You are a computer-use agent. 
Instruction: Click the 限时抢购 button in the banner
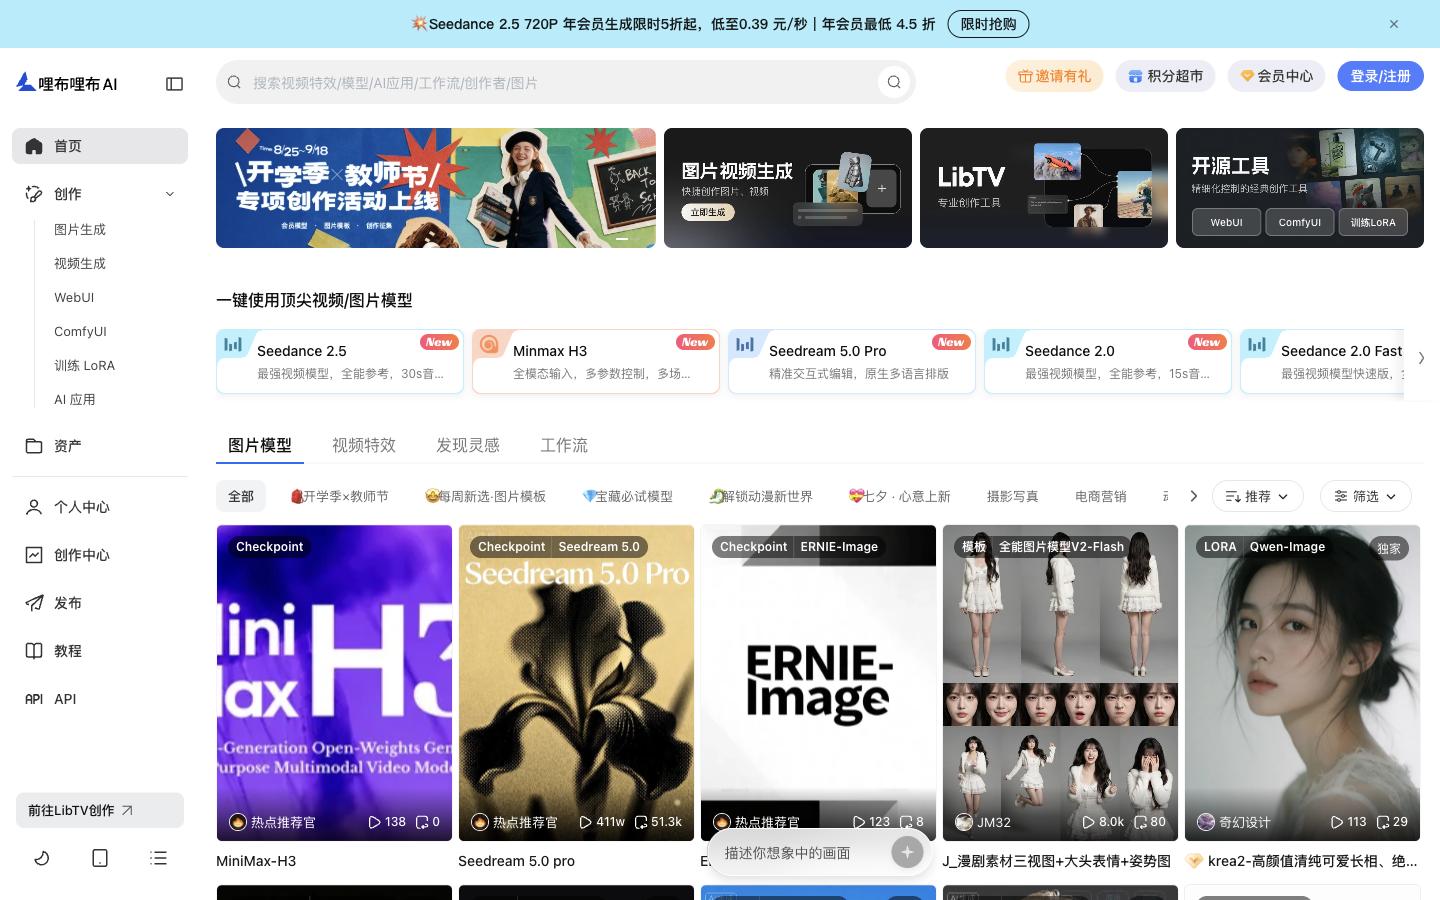pyautogui.click(x=988, y=24)
